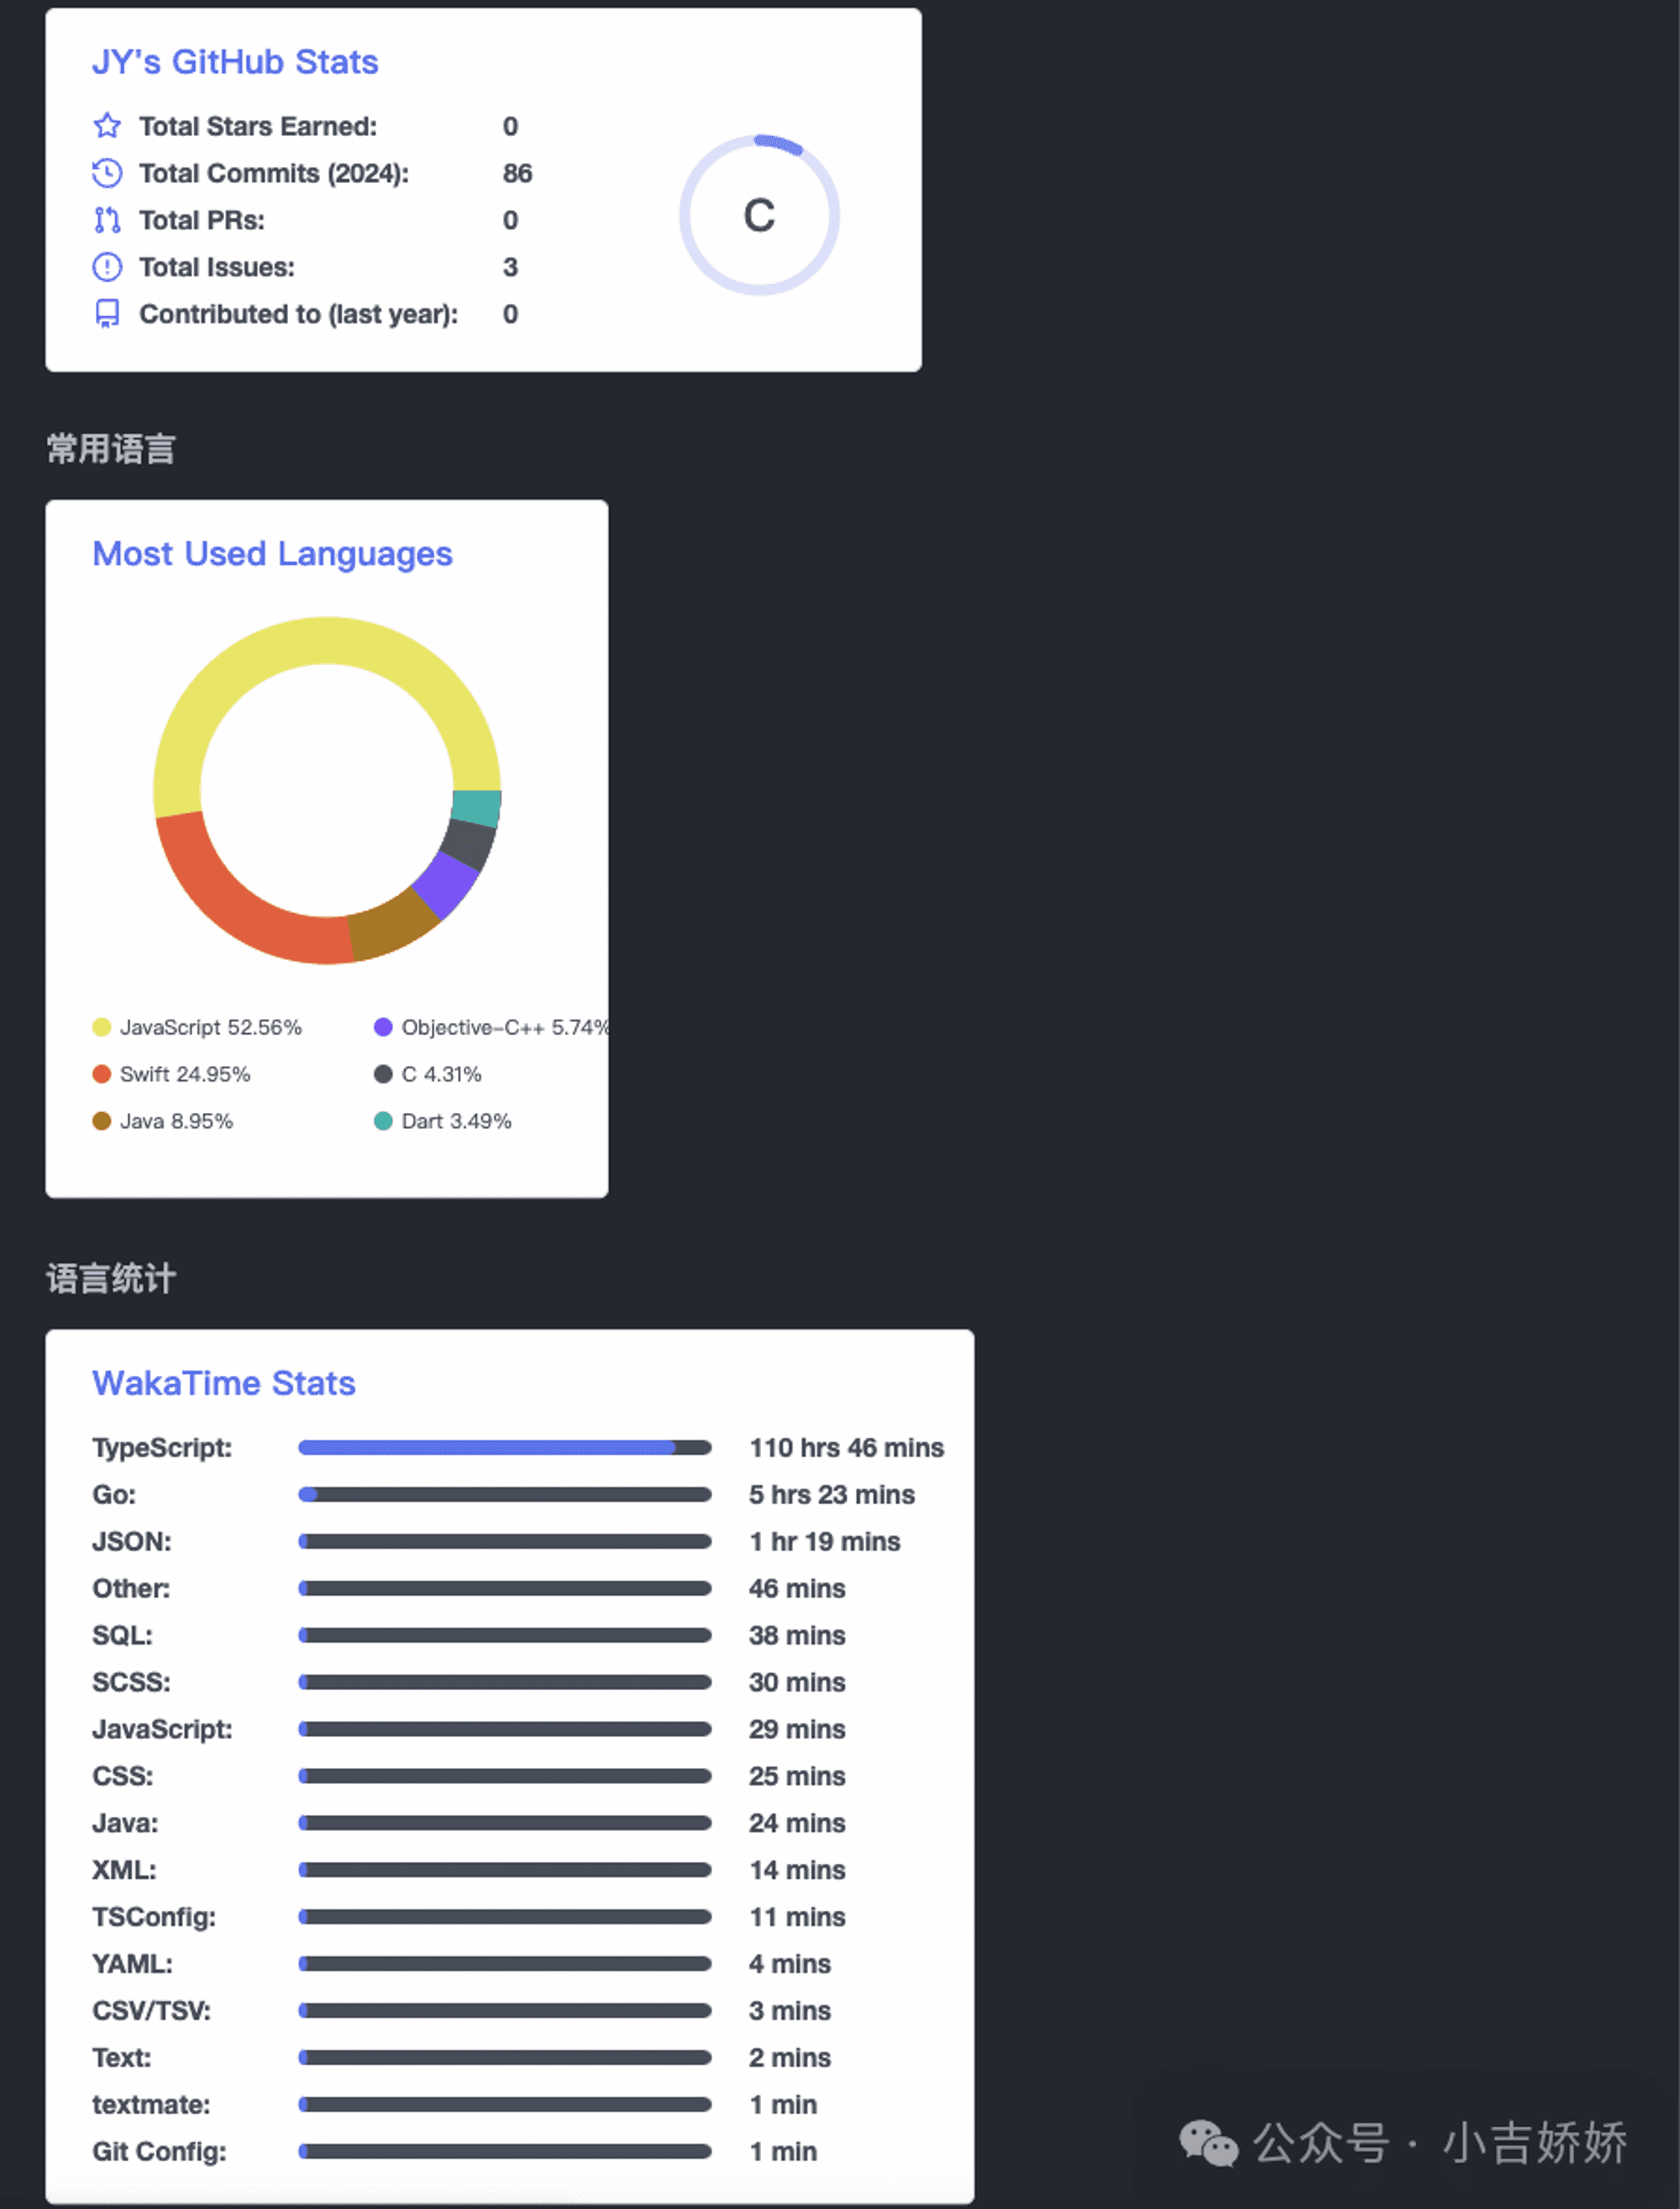Click the TSConfig: row label
Image resolution: width=1680 pixels, height=2209 pixels.
tap(154, 1917)
